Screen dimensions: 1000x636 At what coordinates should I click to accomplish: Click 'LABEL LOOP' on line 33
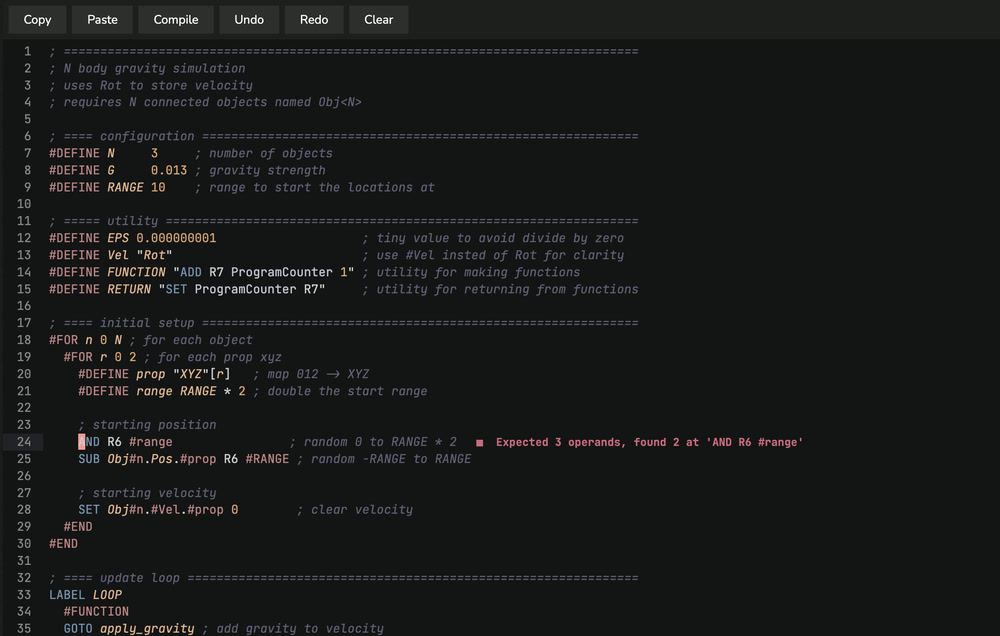click(85, 595)
